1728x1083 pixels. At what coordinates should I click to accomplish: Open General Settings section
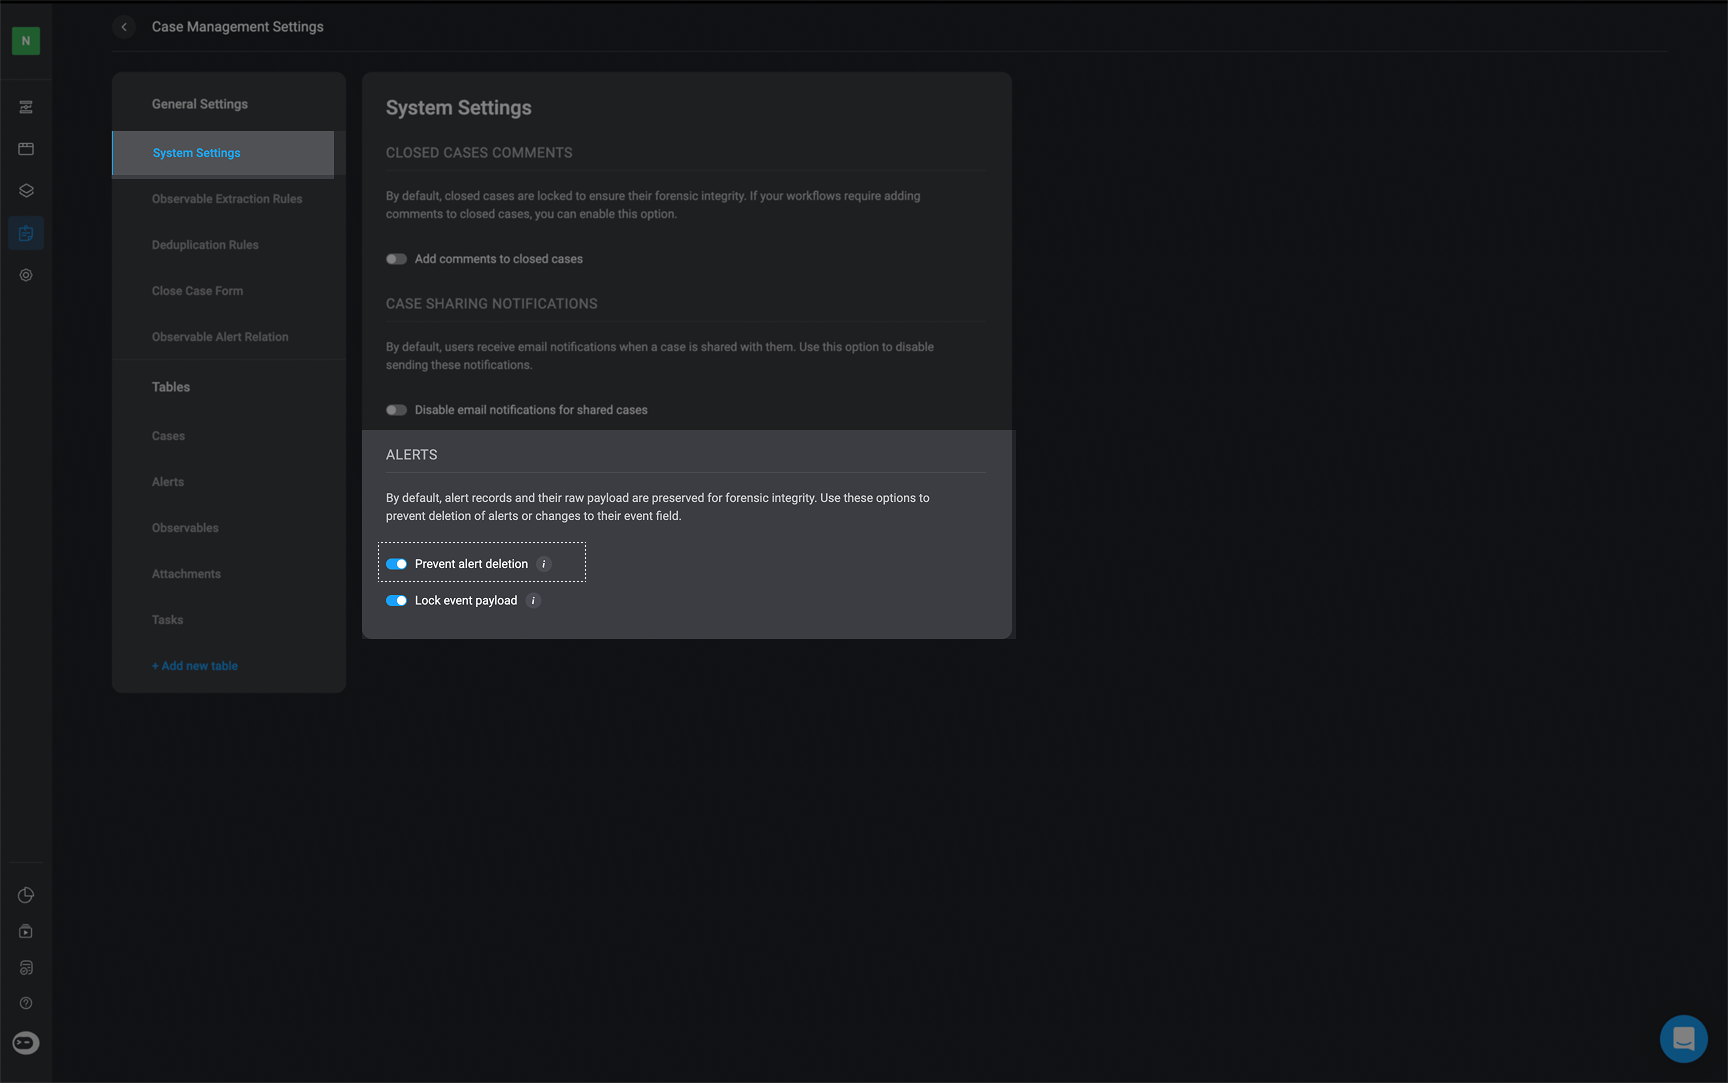coord(200,104)
